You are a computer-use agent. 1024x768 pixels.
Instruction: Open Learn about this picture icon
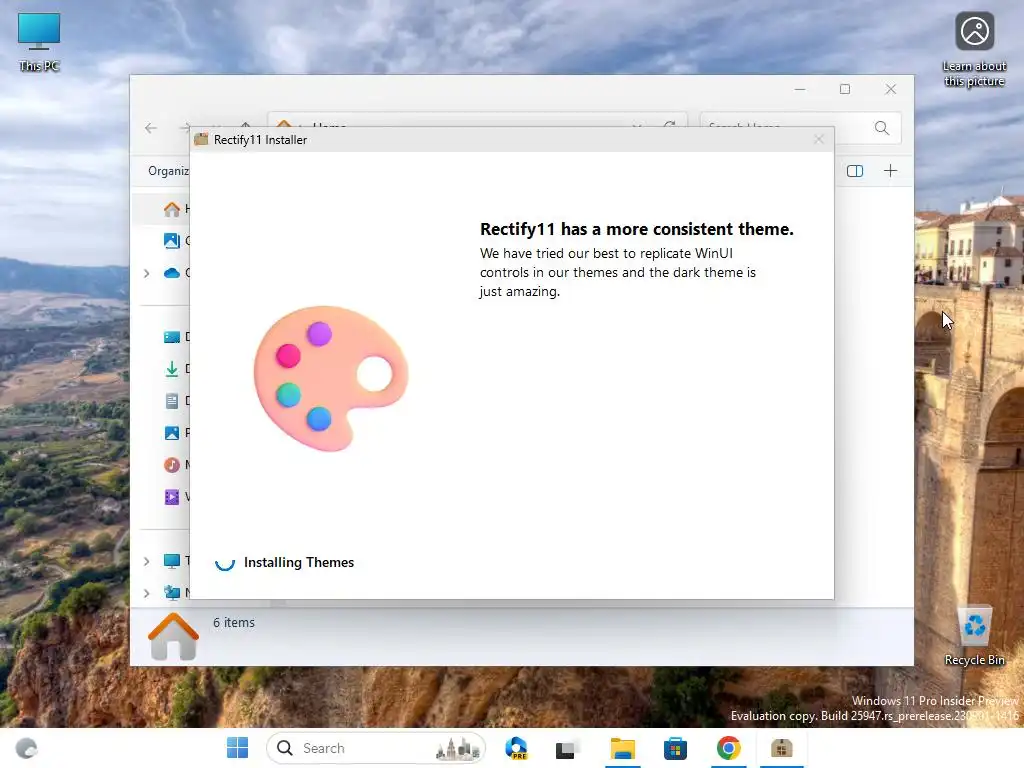point(974,49)
